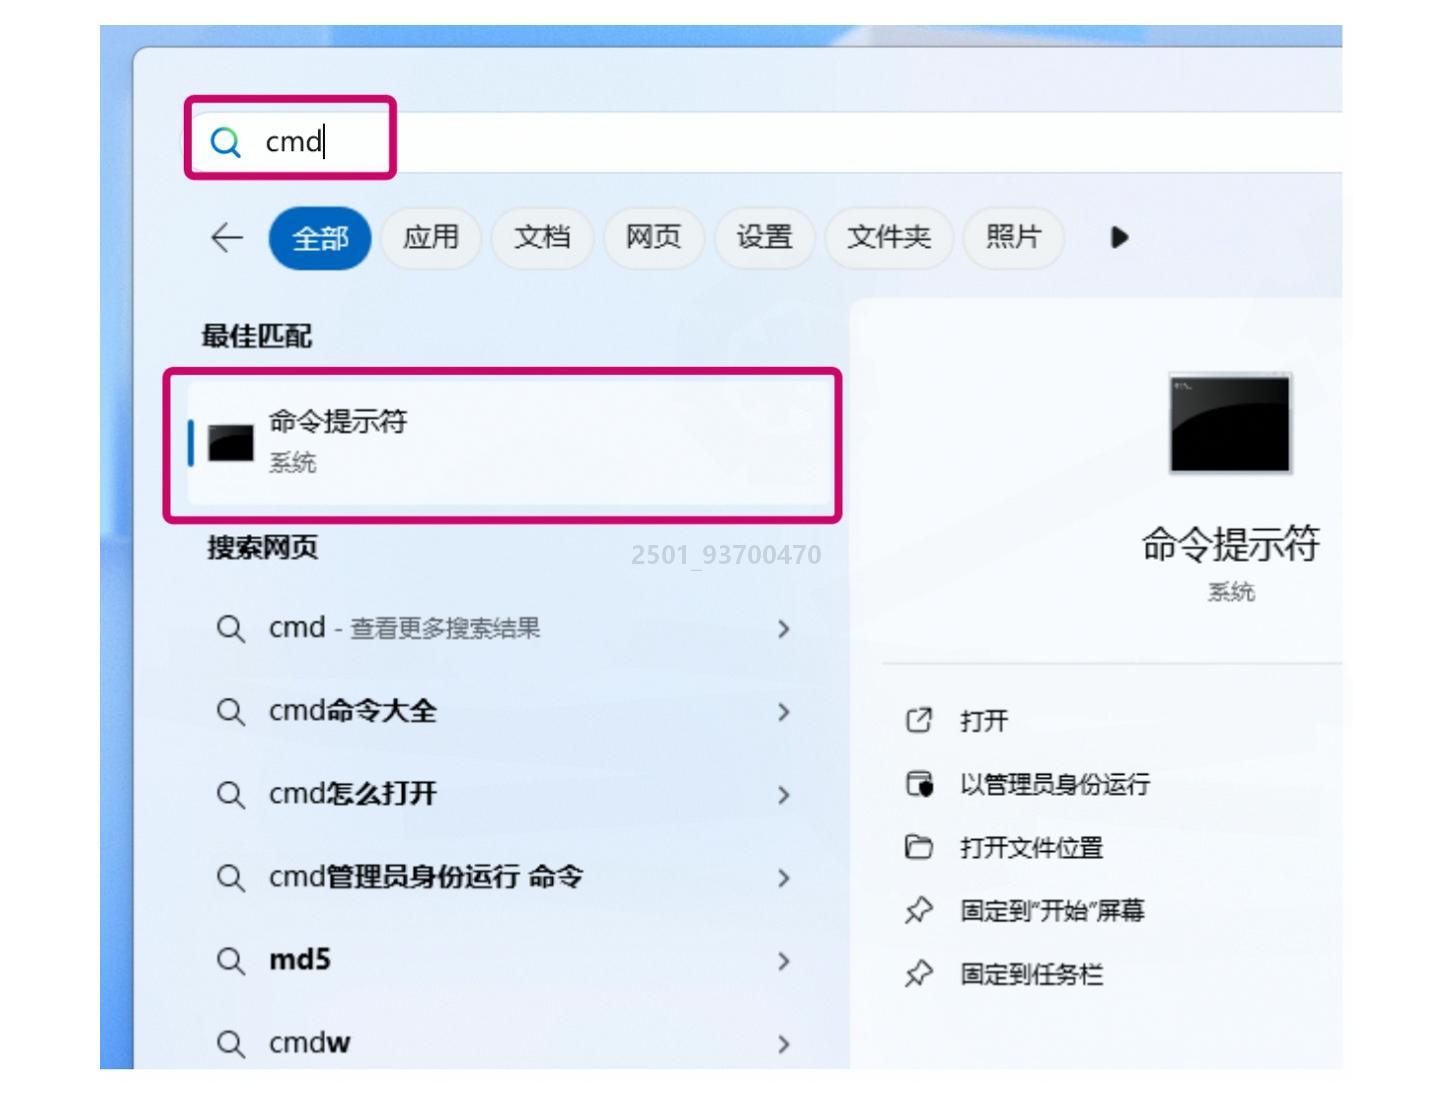Go back using the left arrow
The width and height of the screenshot is (1454, 1108).
tap(226, 238)
